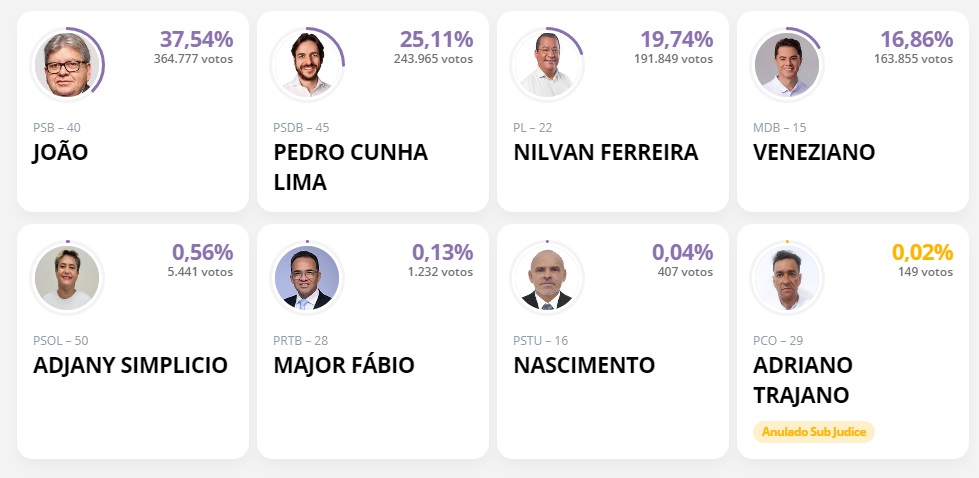Image resolution: width=979 pixels, height=478 pixels.
Task: Select the 25,11% percentage figure
Action: pyautogui.click(x=436, y=39)
